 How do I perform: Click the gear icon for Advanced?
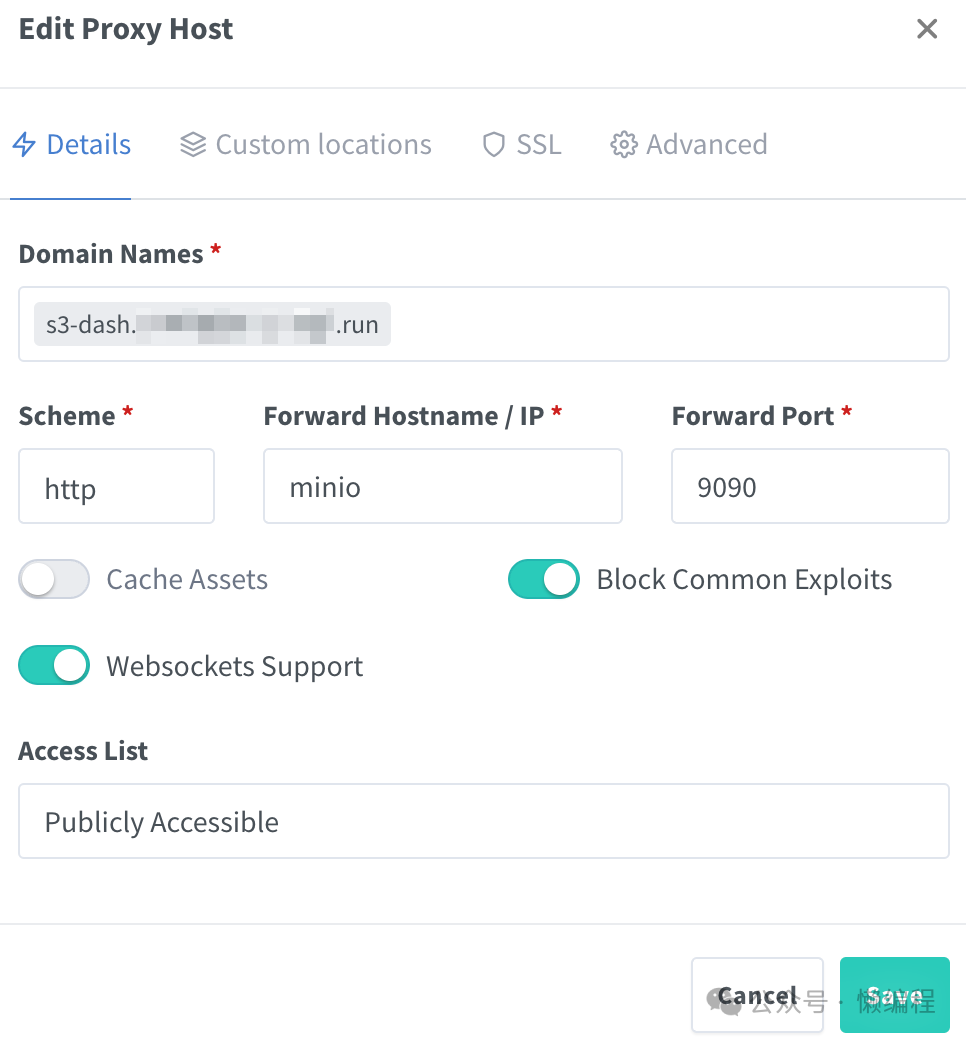(x=624, y=145)
